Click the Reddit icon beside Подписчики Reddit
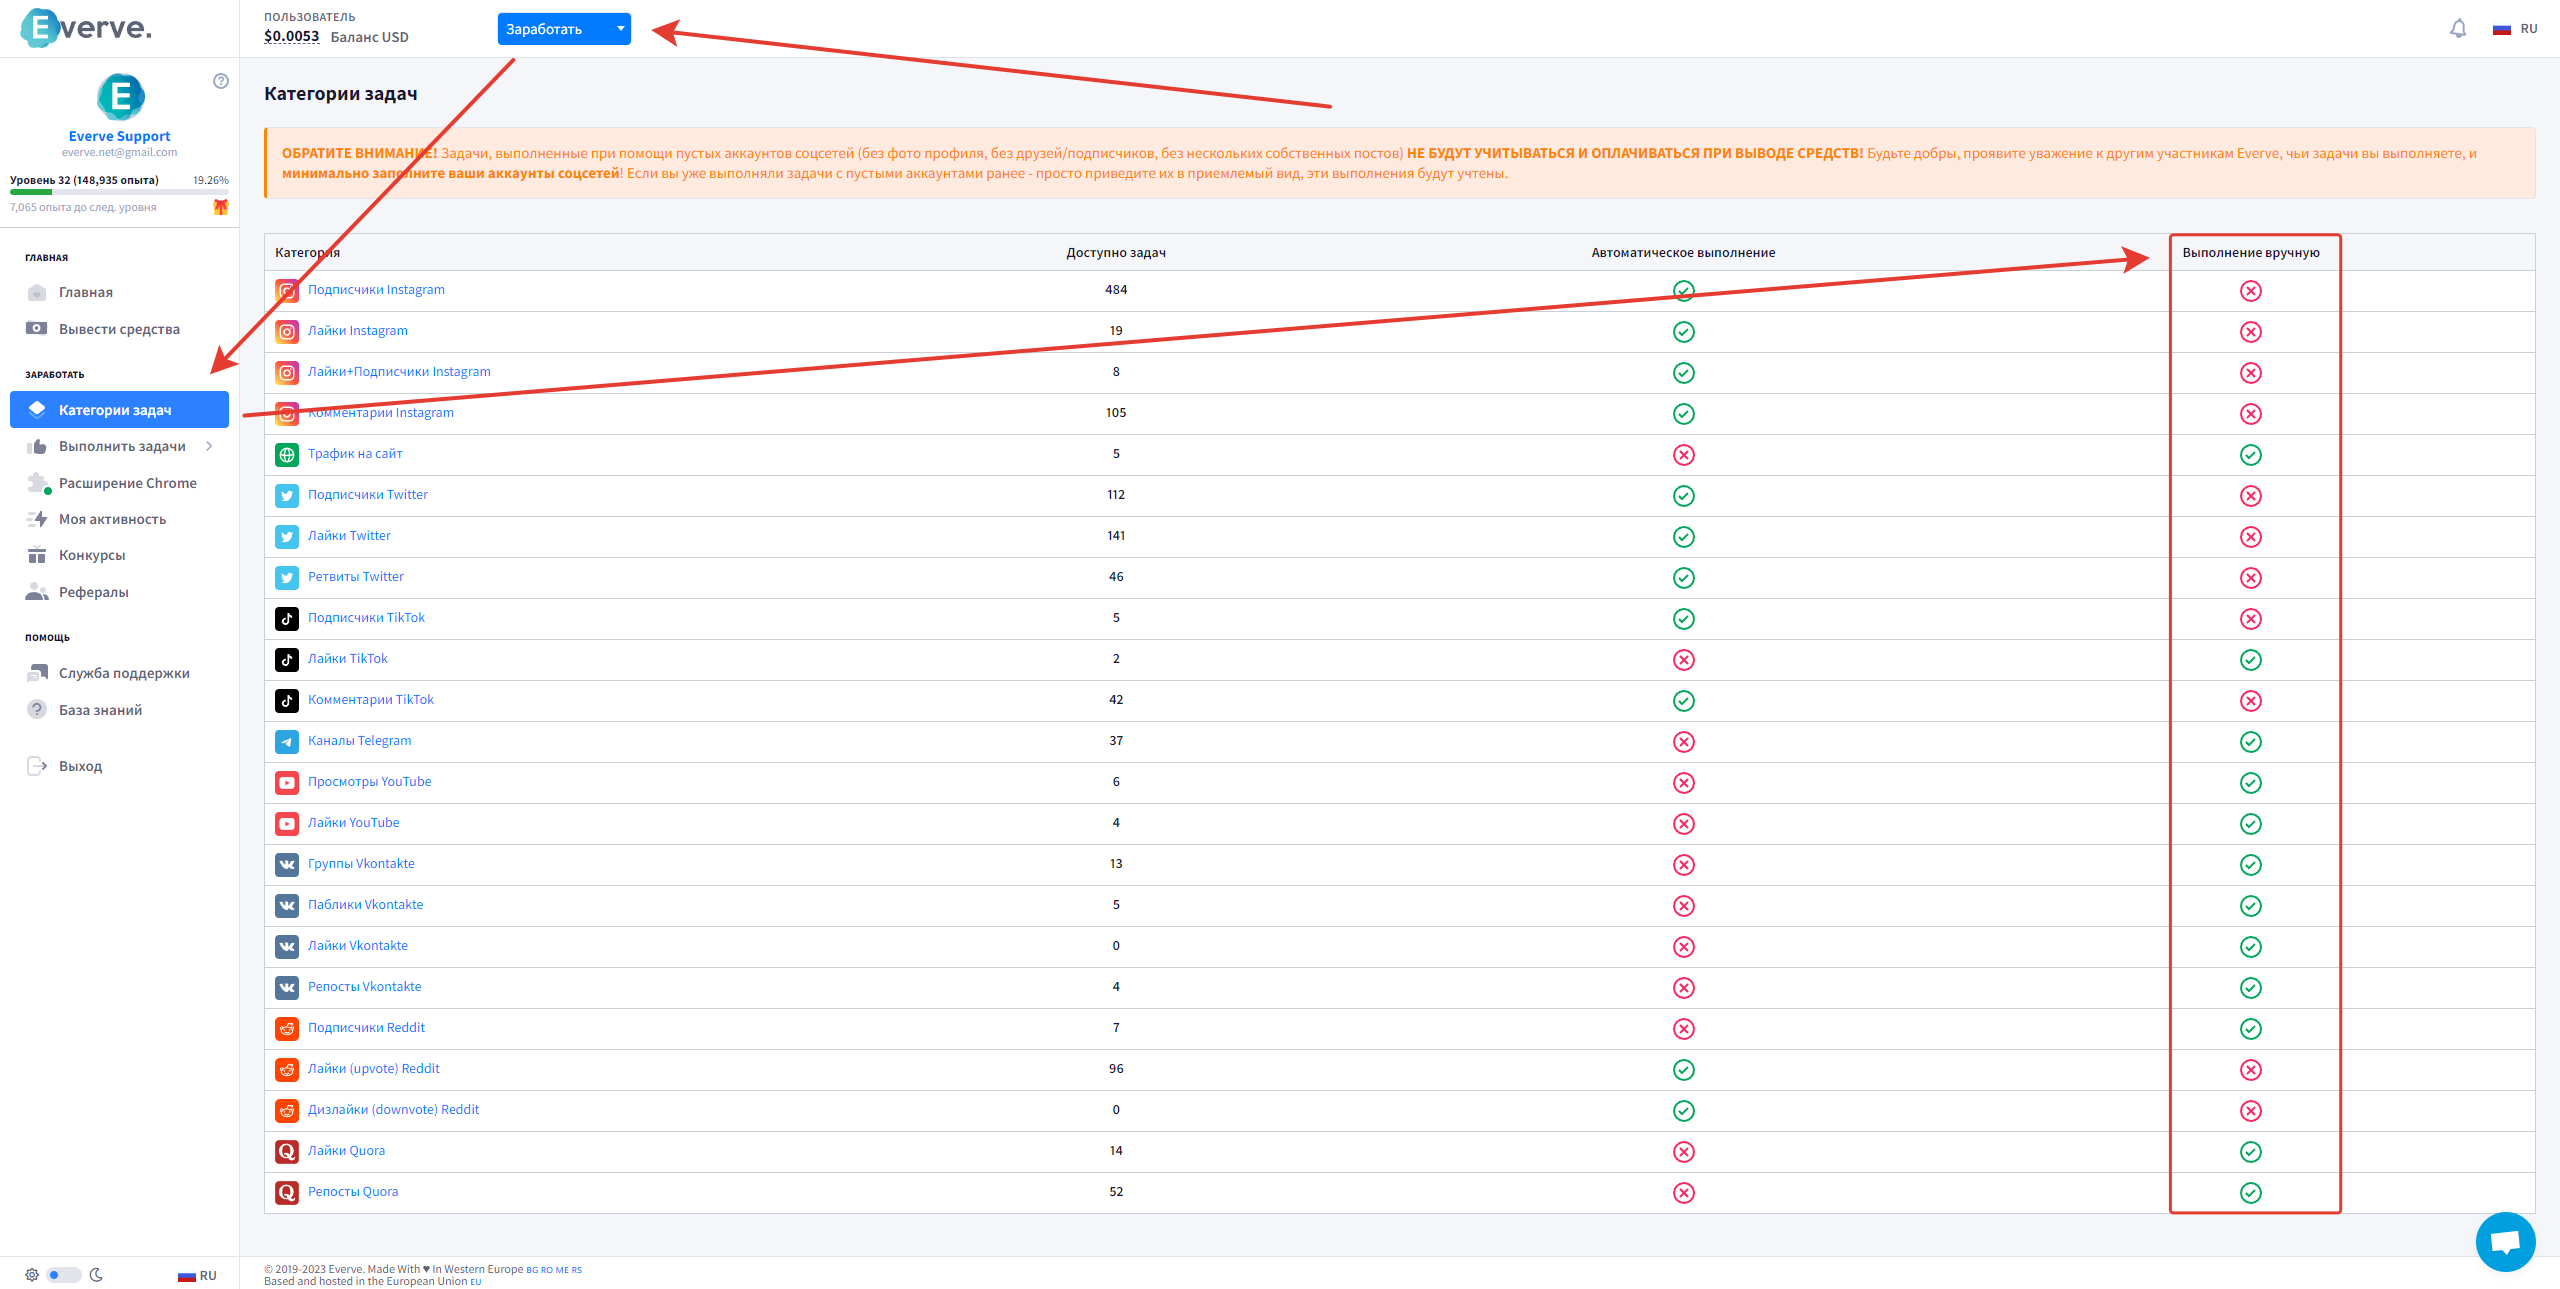The image size is (2560, 1289). click(x=287, y=1029)
